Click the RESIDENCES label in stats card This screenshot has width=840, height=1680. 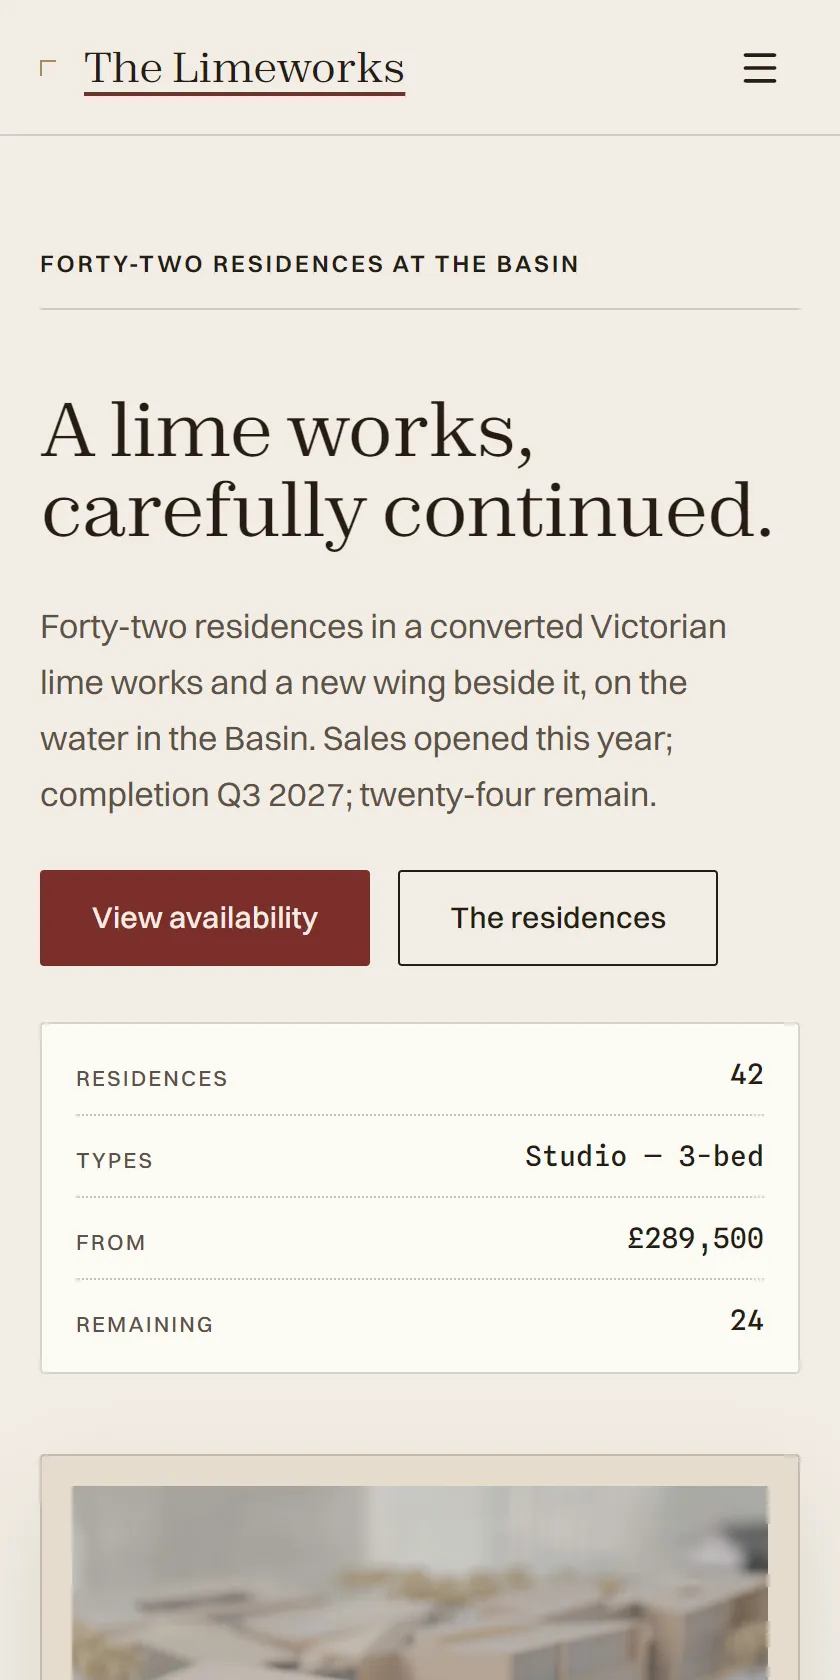click(152, 1079)
